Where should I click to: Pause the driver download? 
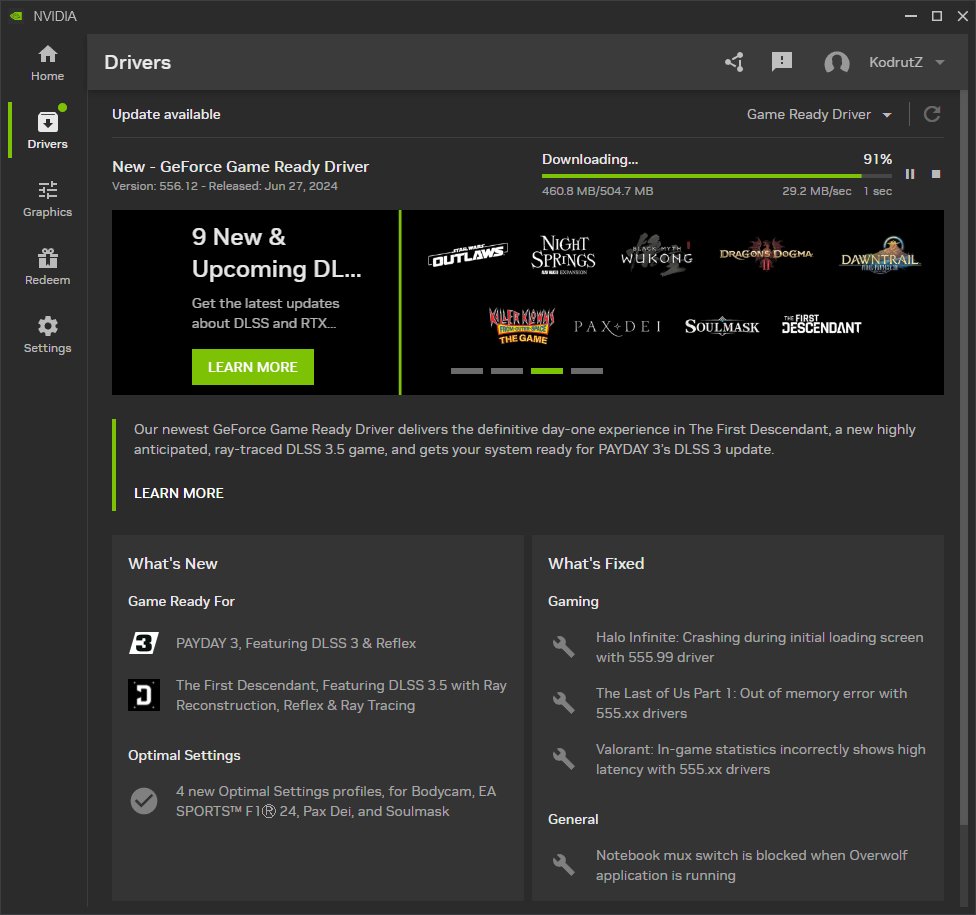click(910, 174)
